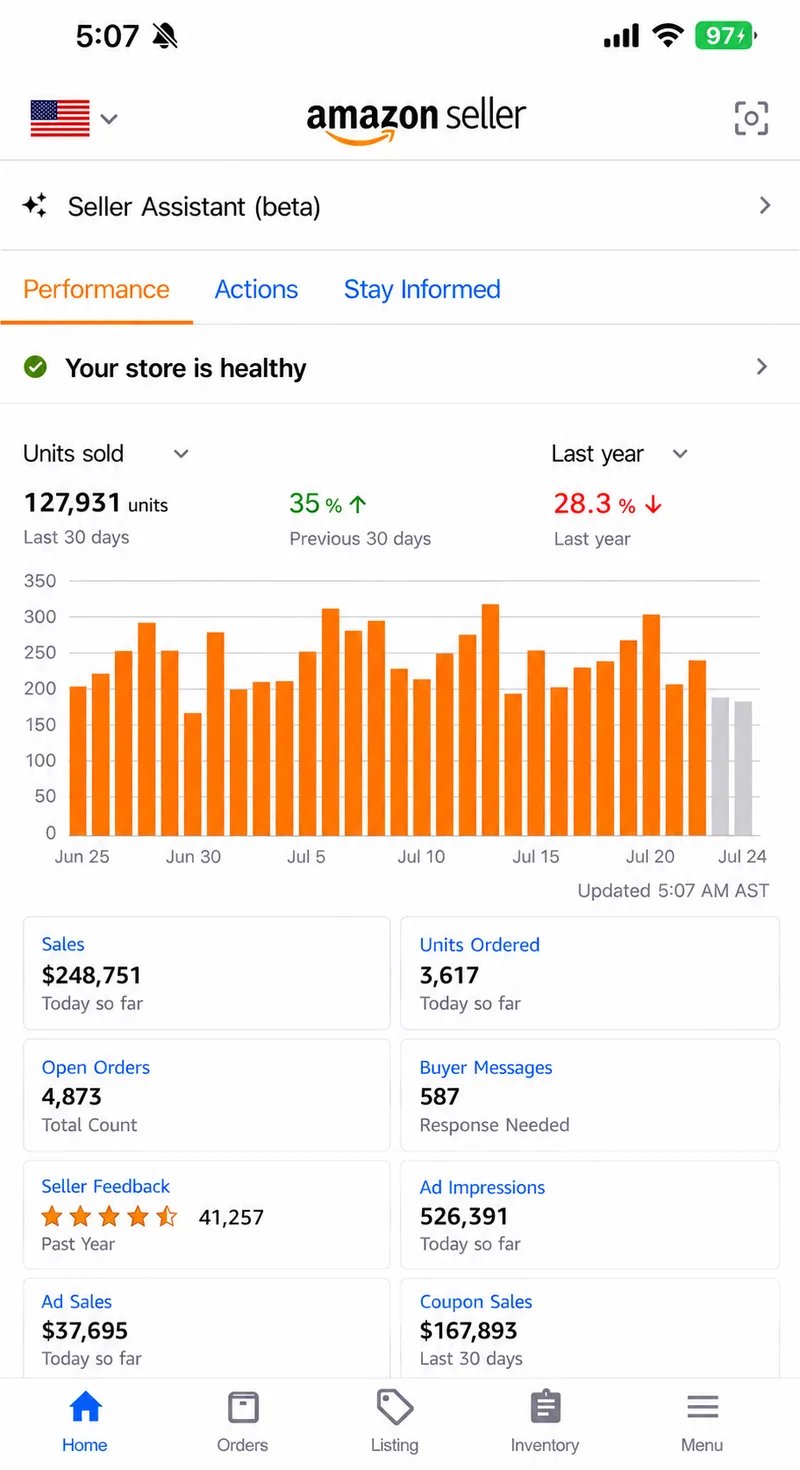Image resolution: width=800 pixels, height=1470 pixels.
Task: Tap the 5:07 status bar clock
Action: pos(107,37)
